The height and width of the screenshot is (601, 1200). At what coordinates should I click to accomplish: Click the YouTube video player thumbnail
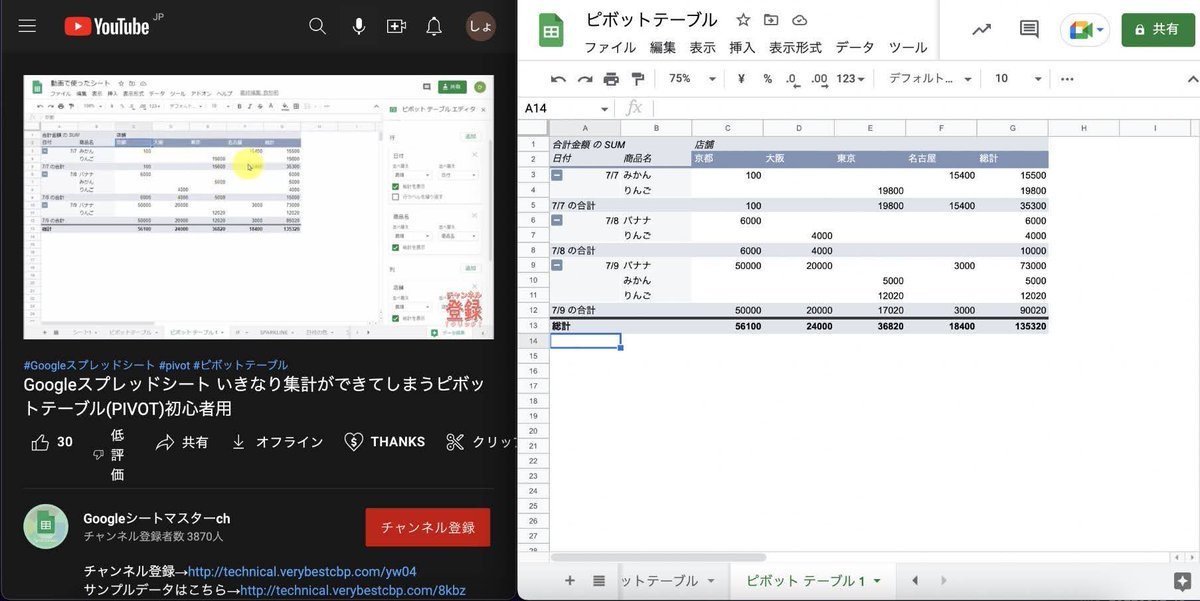click(x=259, y=207)
